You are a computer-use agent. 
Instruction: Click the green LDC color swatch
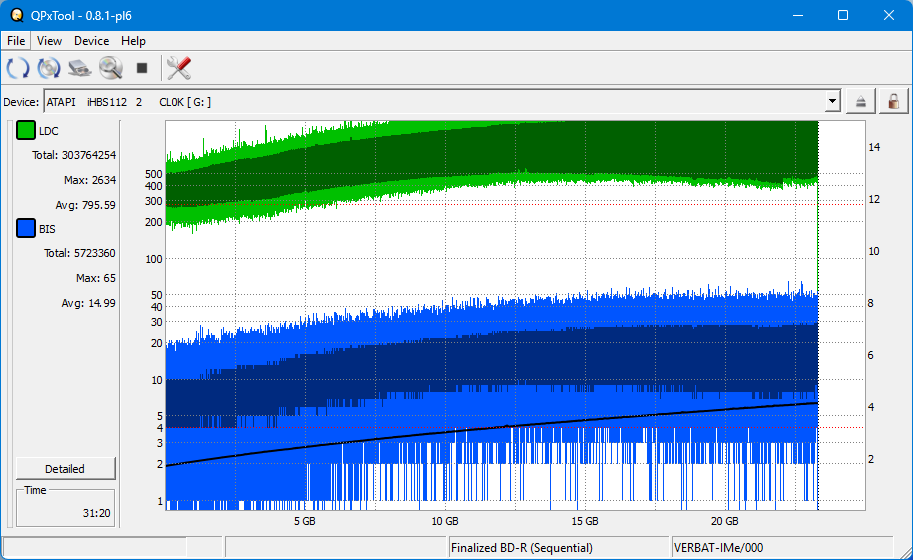point(26,131)
